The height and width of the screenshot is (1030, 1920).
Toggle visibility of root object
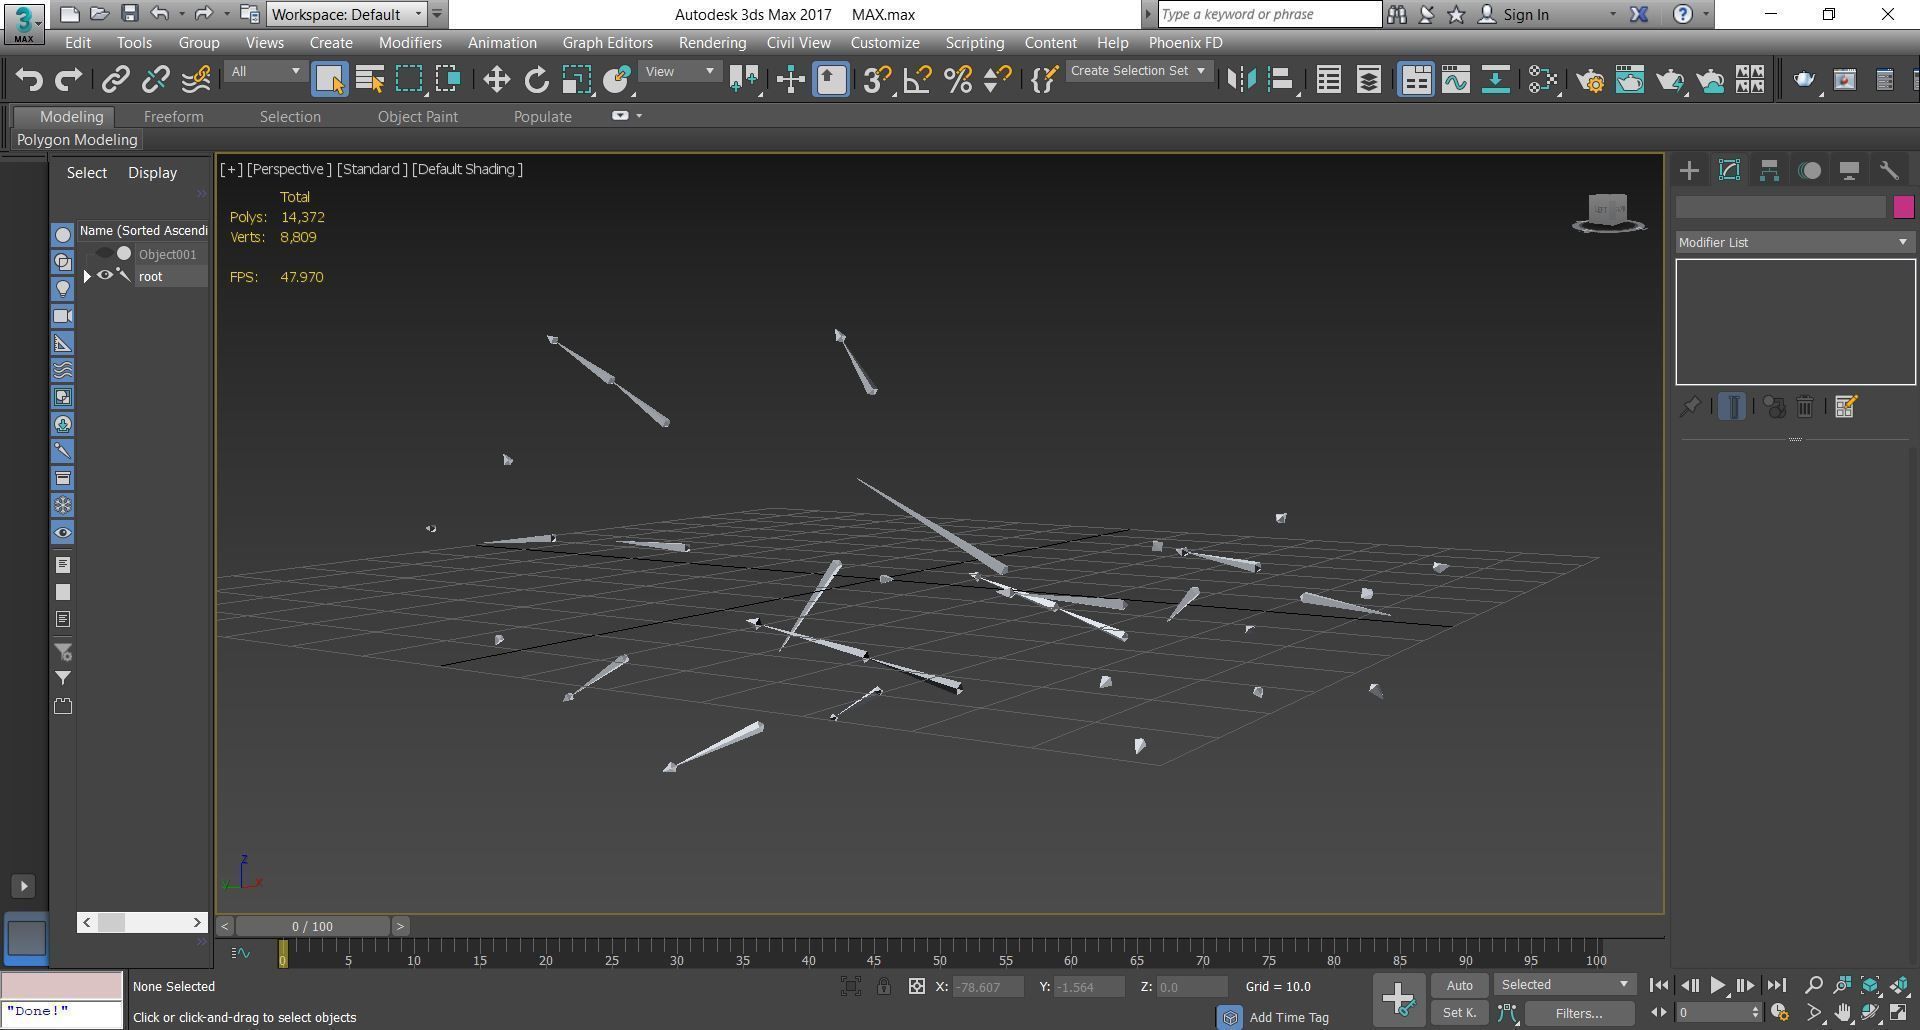pos(104,276)
